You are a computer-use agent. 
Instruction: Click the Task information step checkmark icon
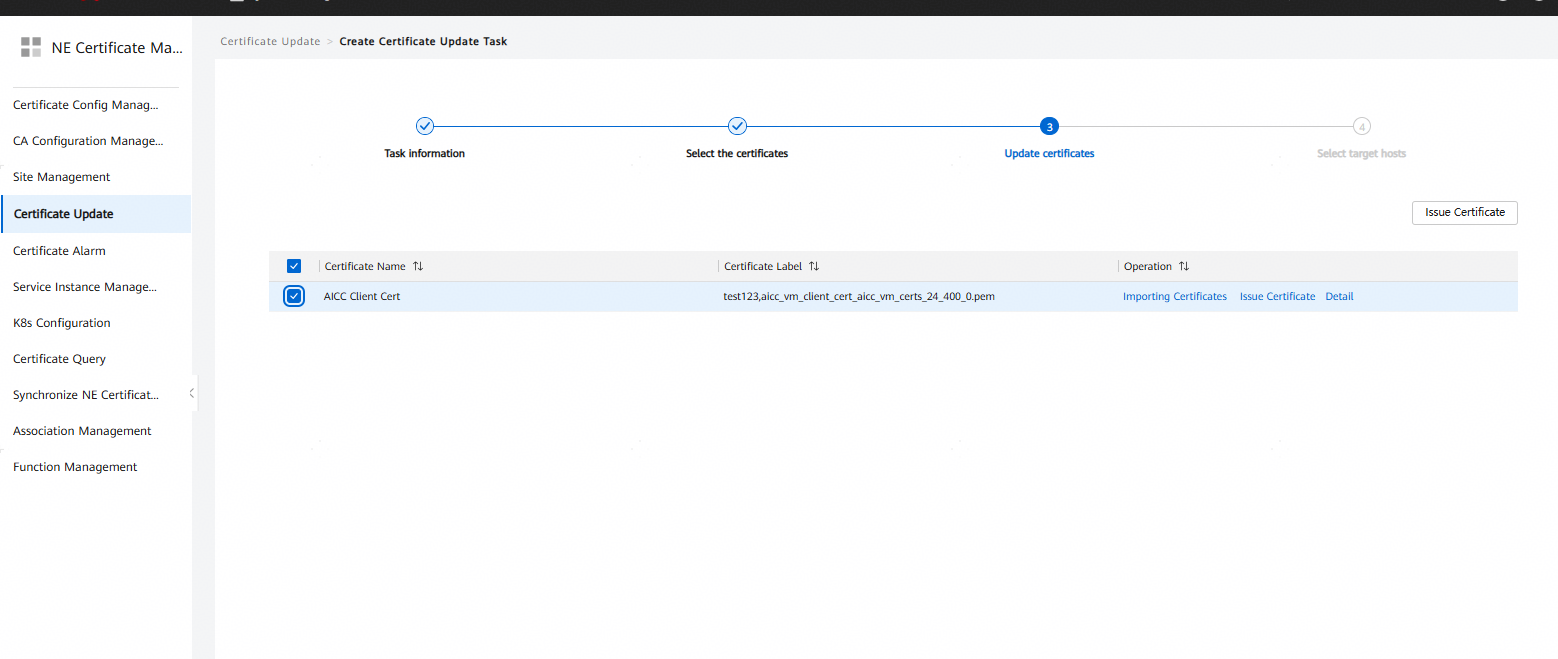(424, 126)
